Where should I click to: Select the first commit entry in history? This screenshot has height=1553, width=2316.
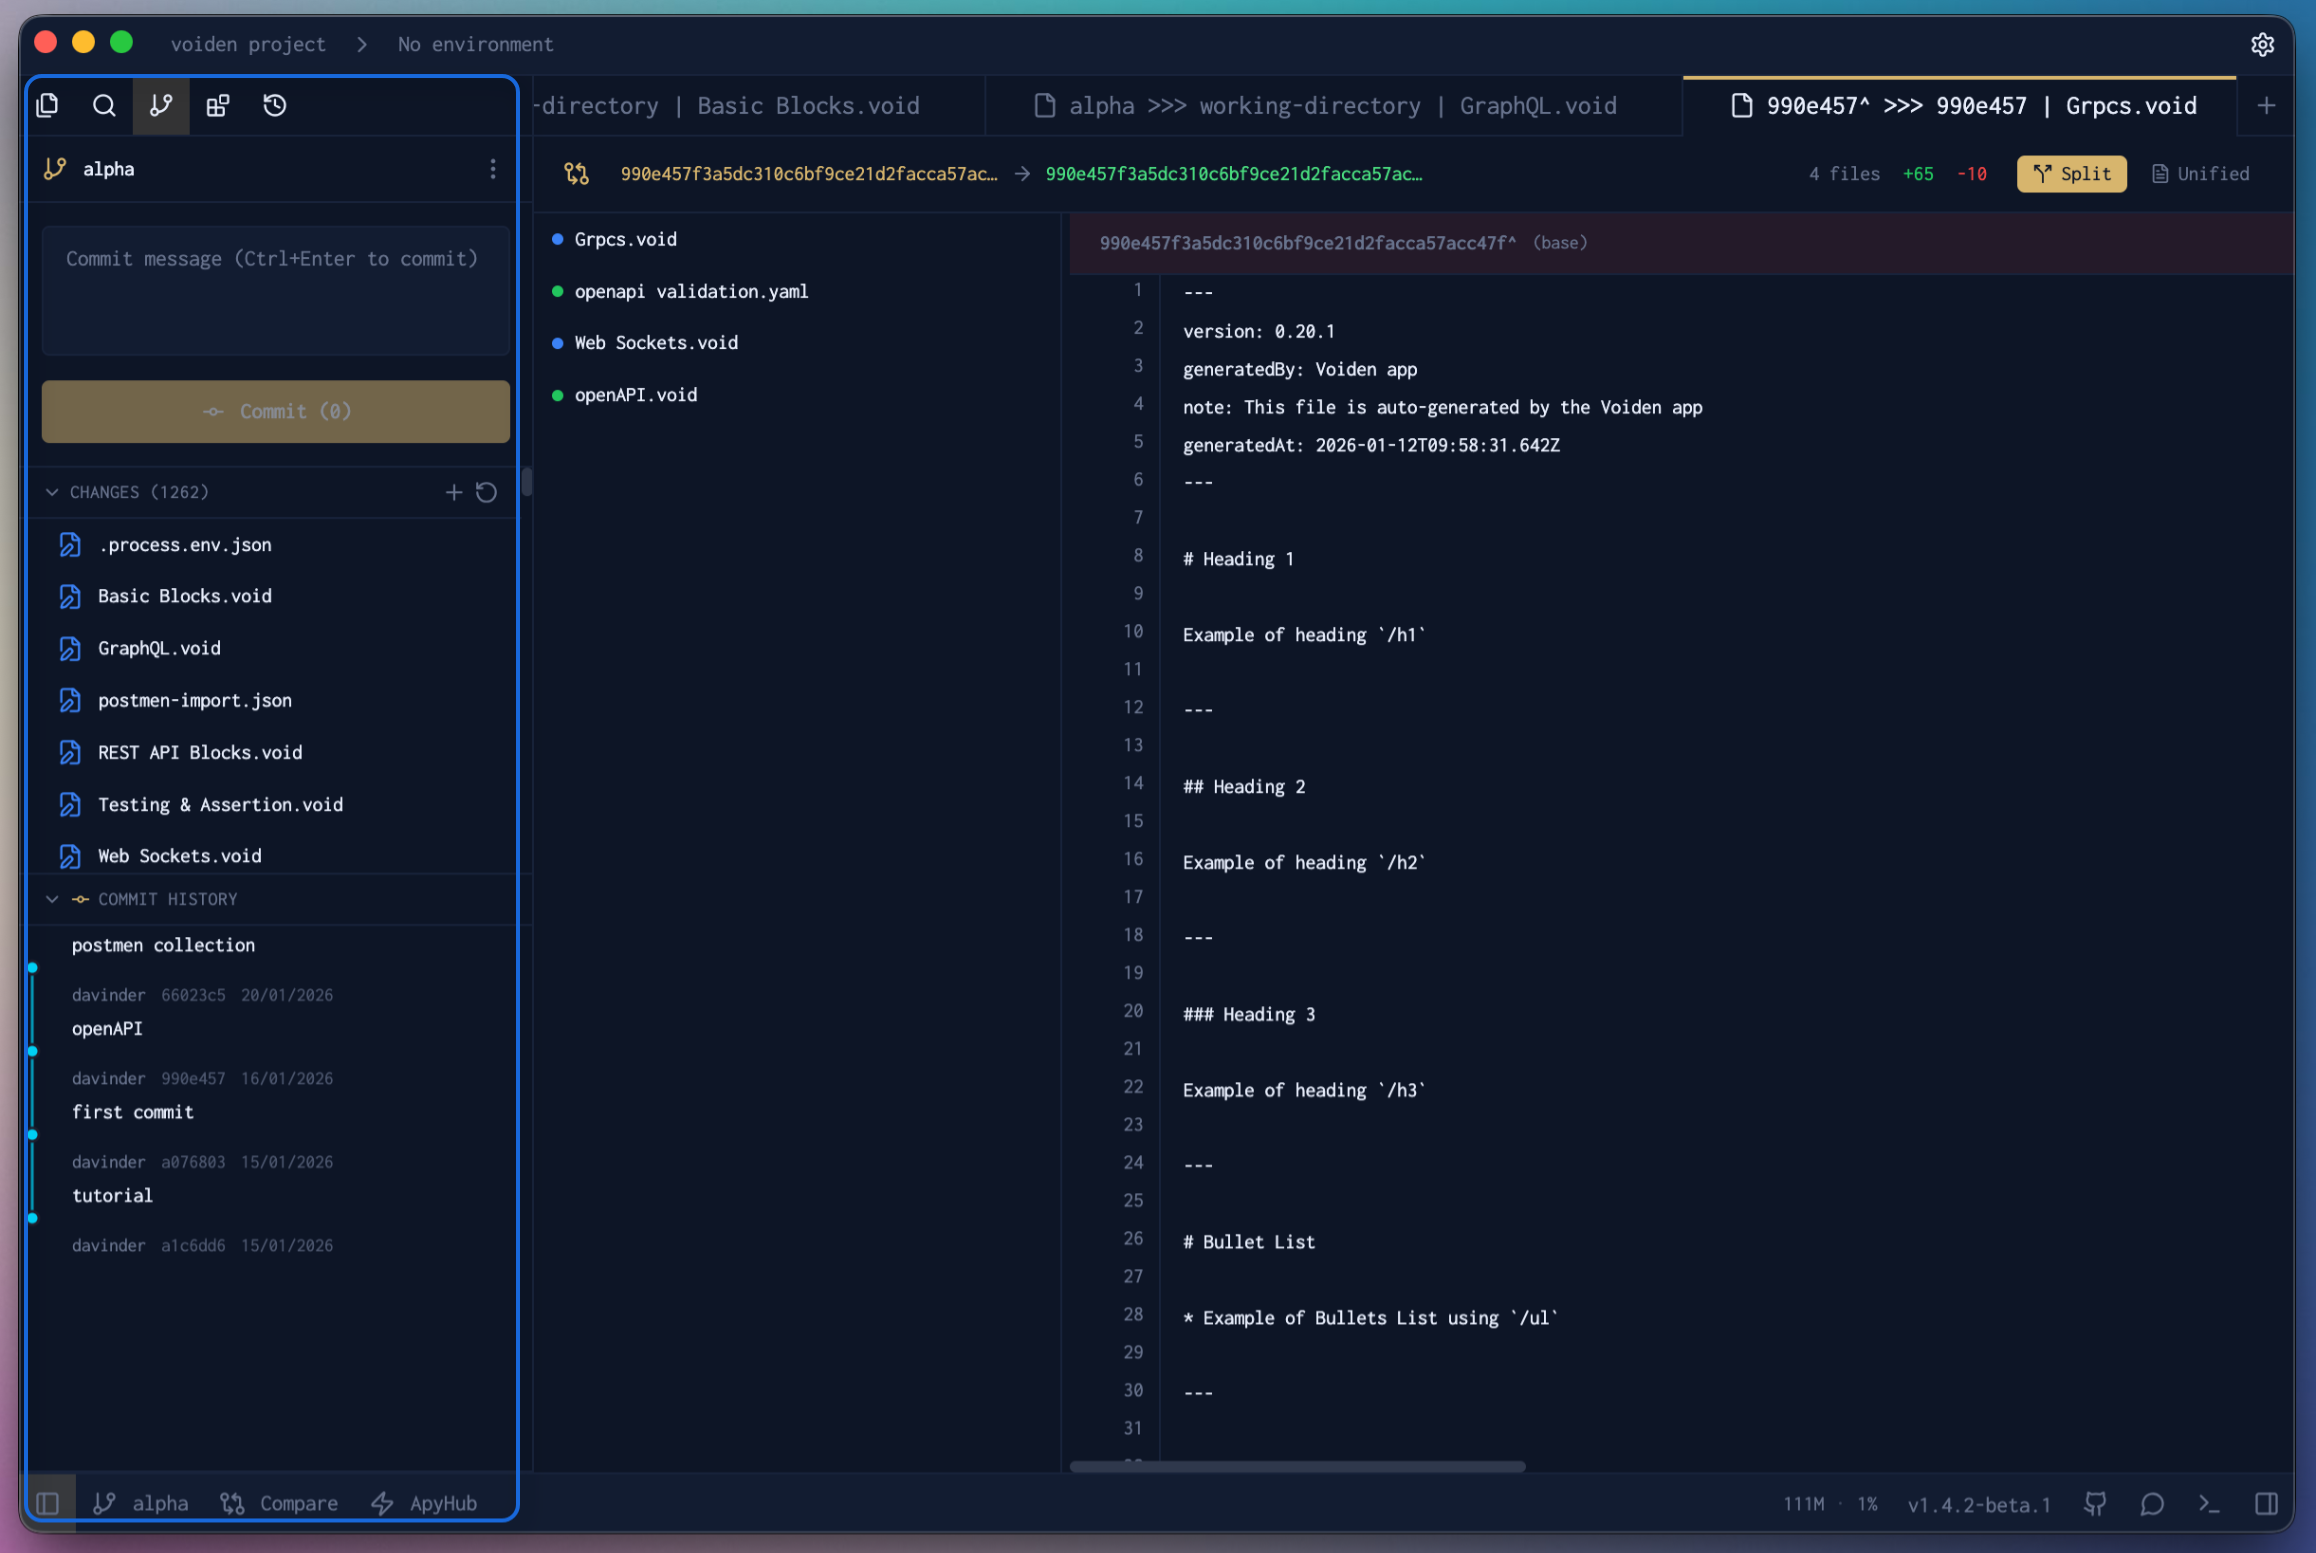click(x=133, y=1112)
